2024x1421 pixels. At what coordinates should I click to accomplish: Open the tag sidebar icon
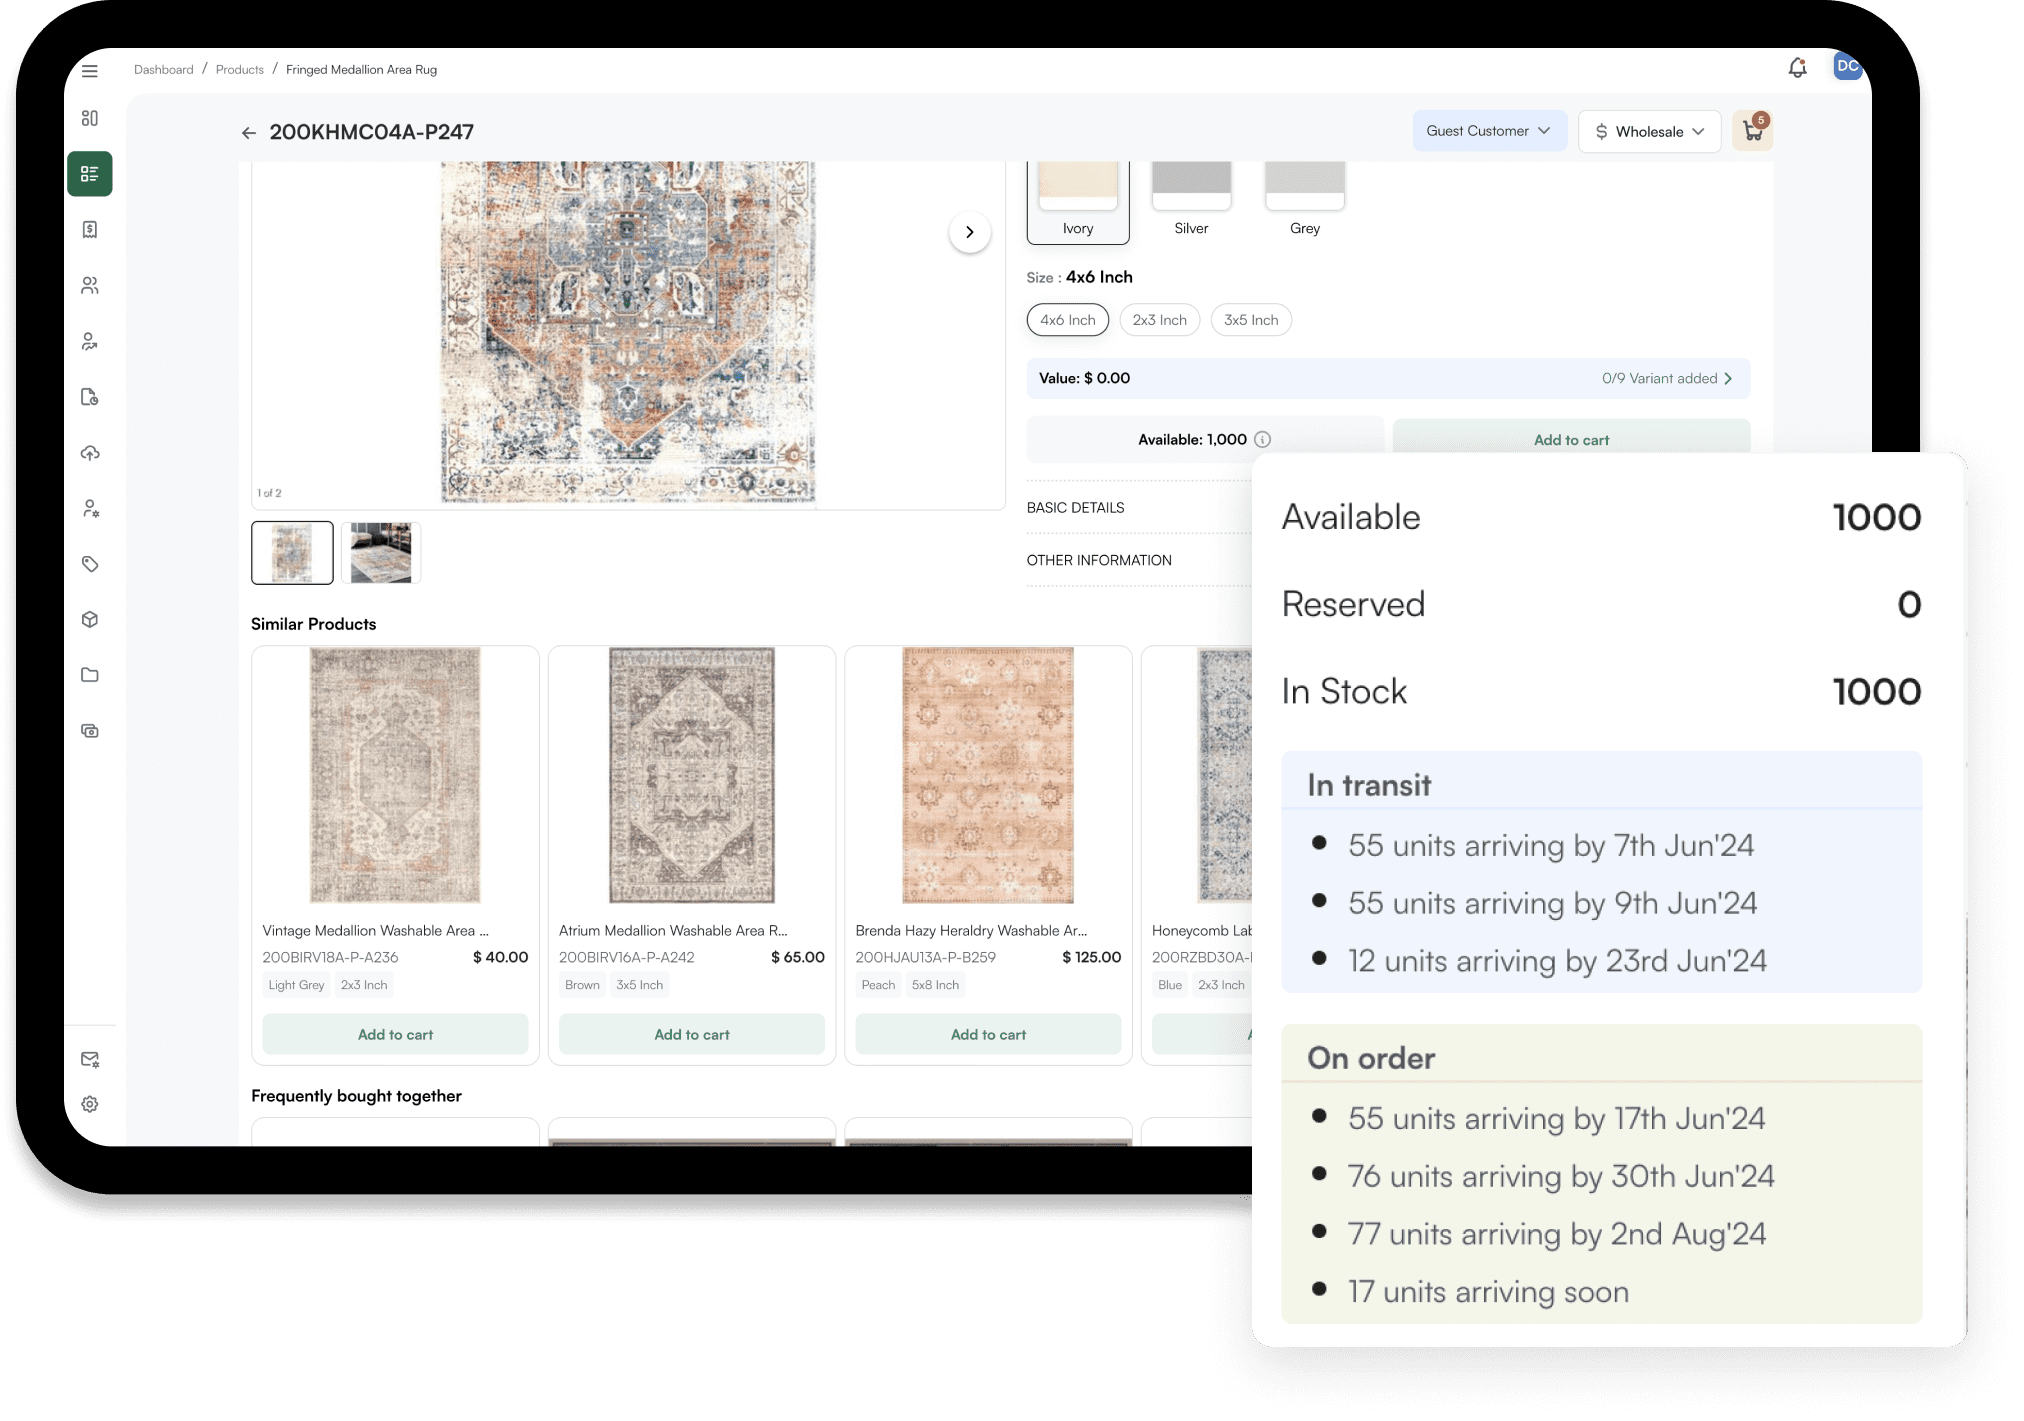point(90,564)
